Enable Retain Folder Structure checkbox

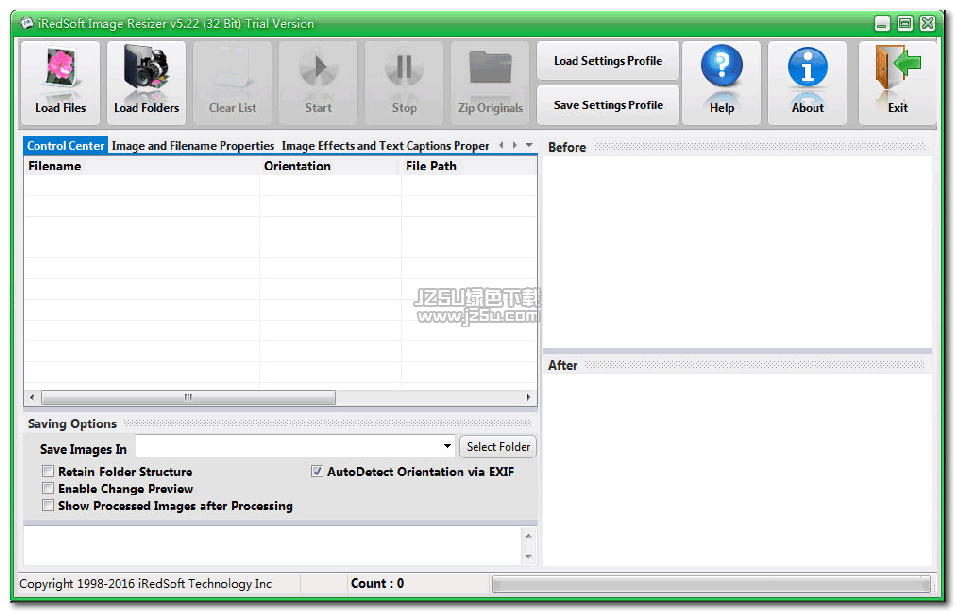point(48,471)
